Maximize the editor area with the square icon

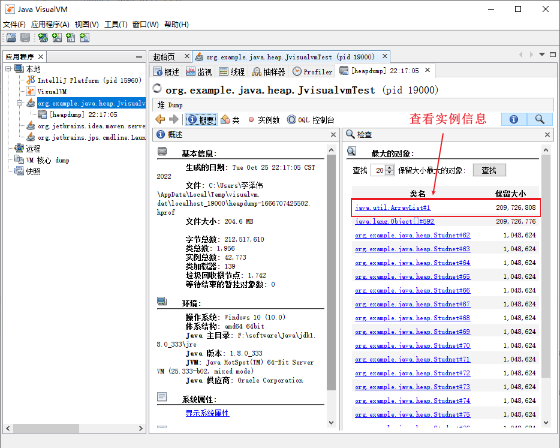[552, 55]
